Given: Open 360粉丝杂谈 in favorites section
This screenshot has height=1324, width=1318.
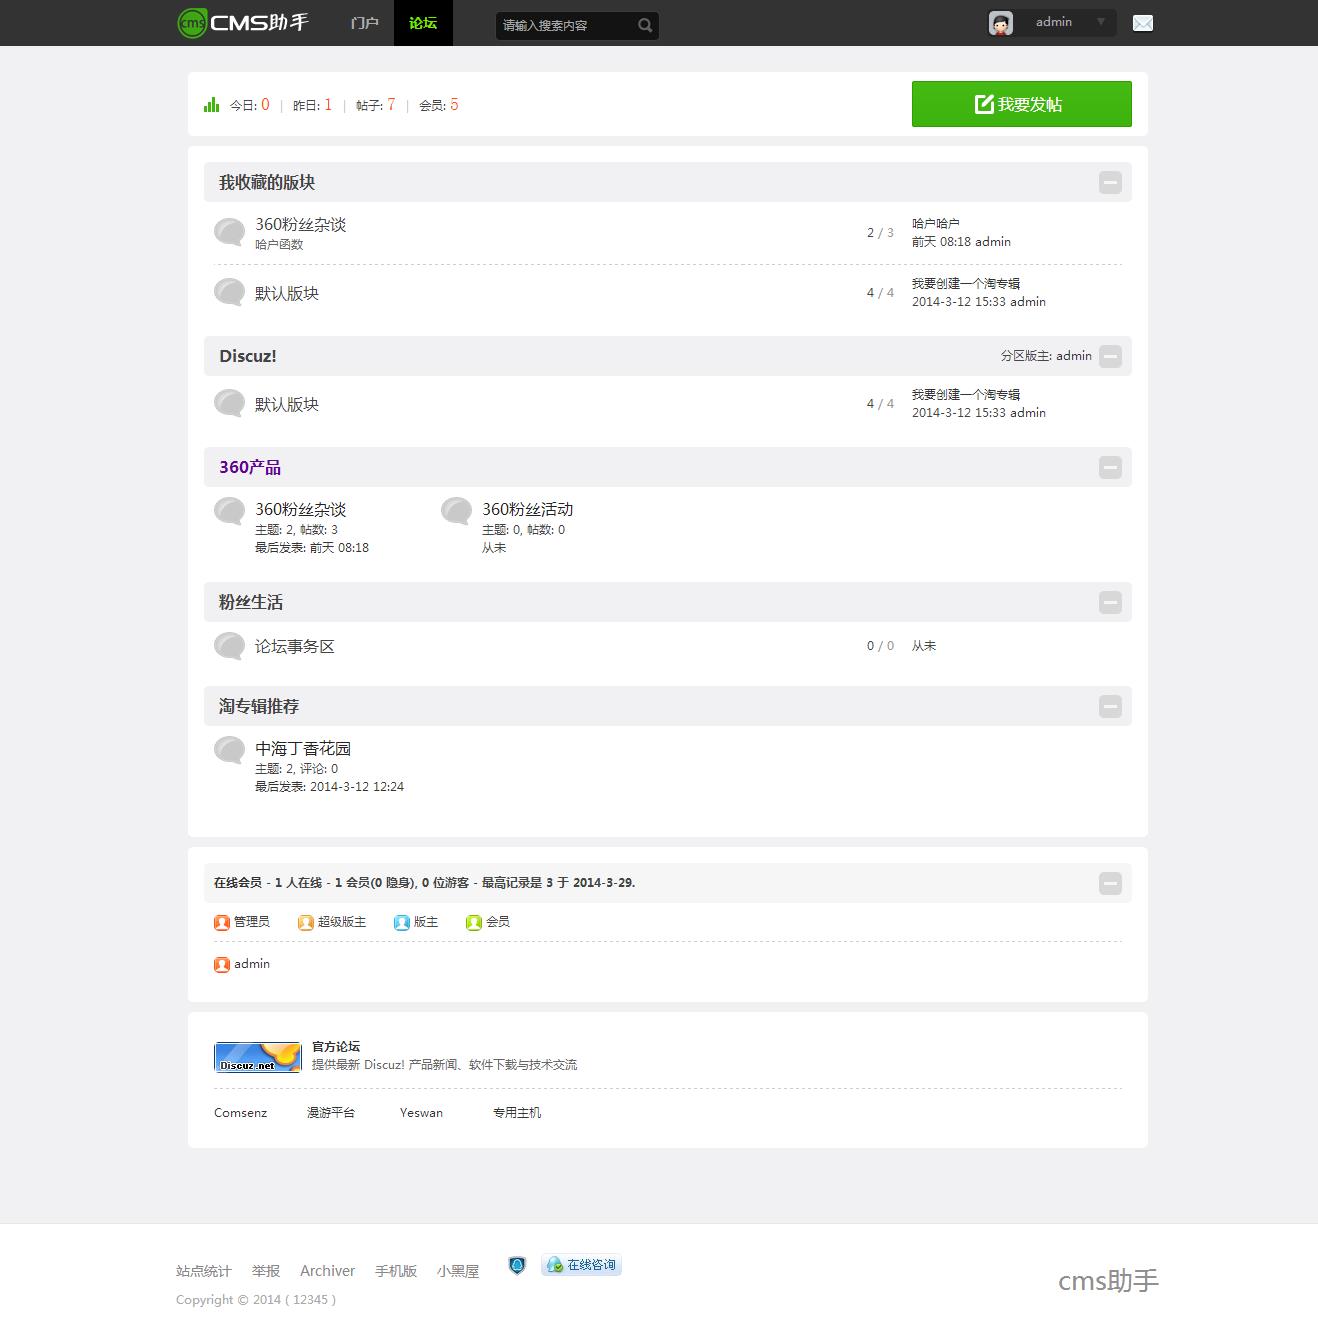Looking at the screenshot, I should click(x=300, y=225).
